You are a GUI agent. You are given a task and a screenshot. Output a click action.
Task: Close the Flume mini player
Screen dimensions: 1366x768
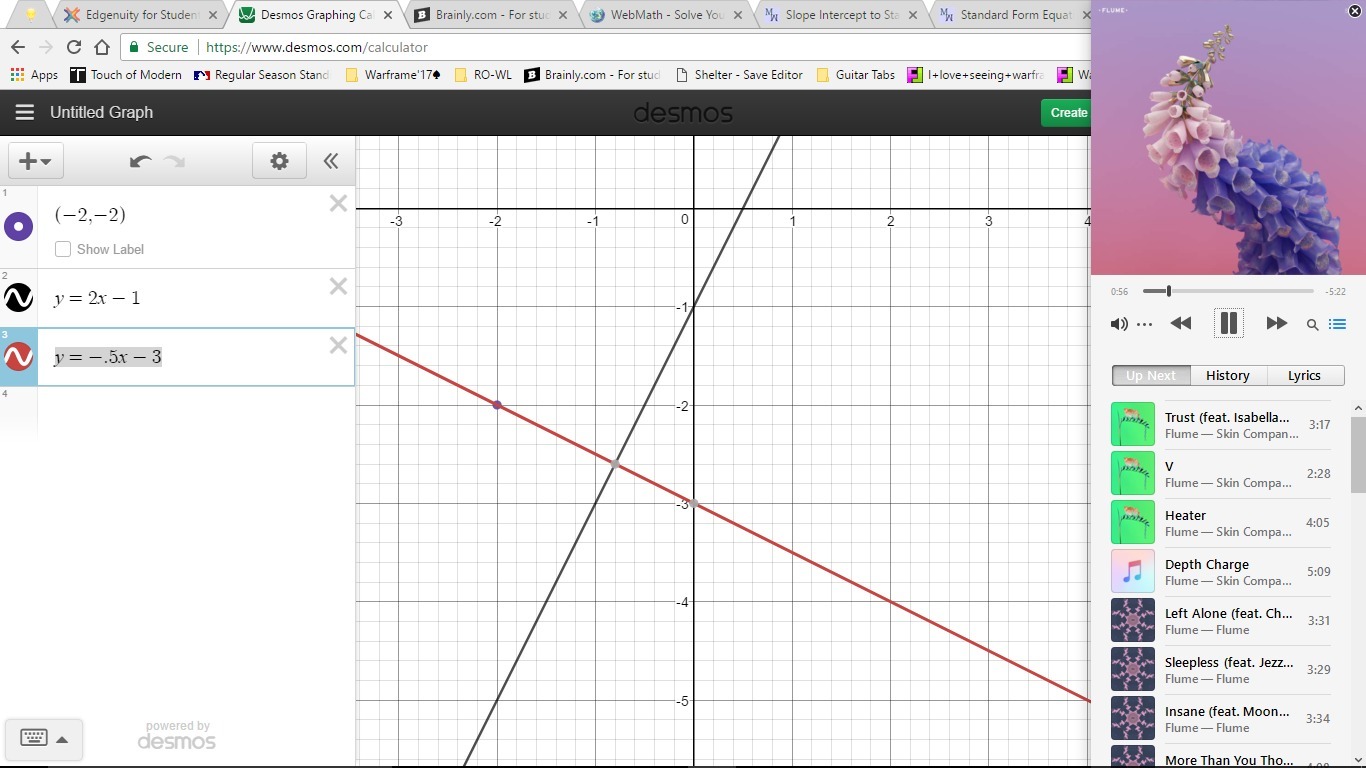pyautogui.click(x=1355, y=10)
